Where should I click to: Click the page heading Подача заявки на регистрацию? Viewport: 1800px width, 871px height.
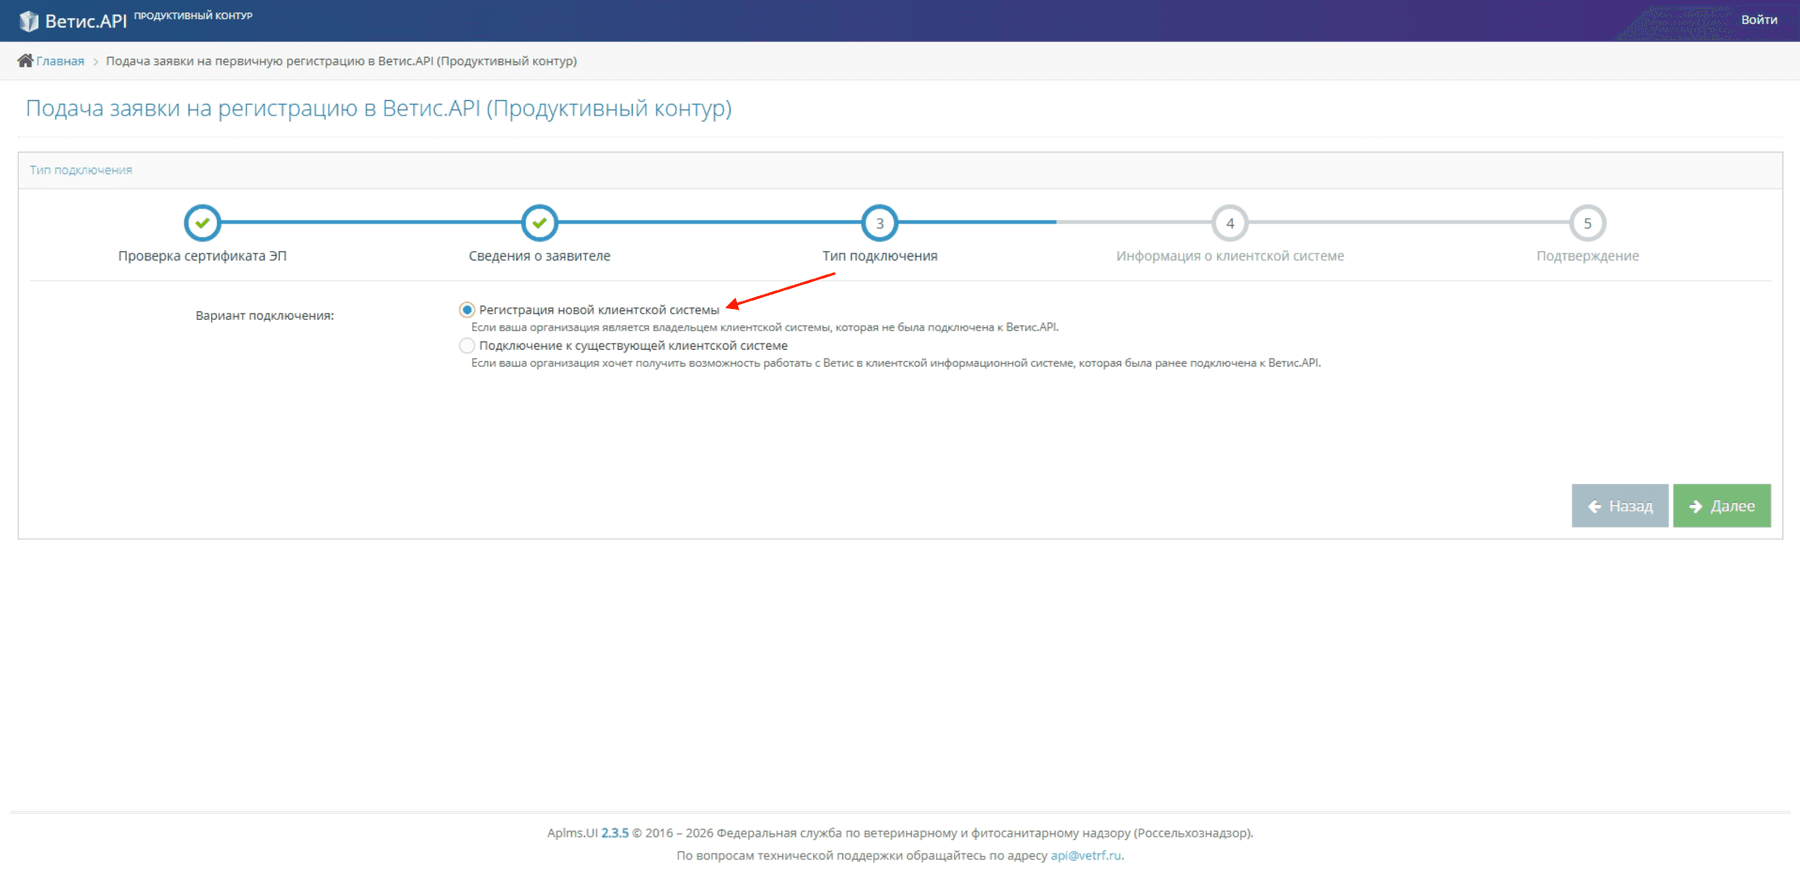pos(379,108)
